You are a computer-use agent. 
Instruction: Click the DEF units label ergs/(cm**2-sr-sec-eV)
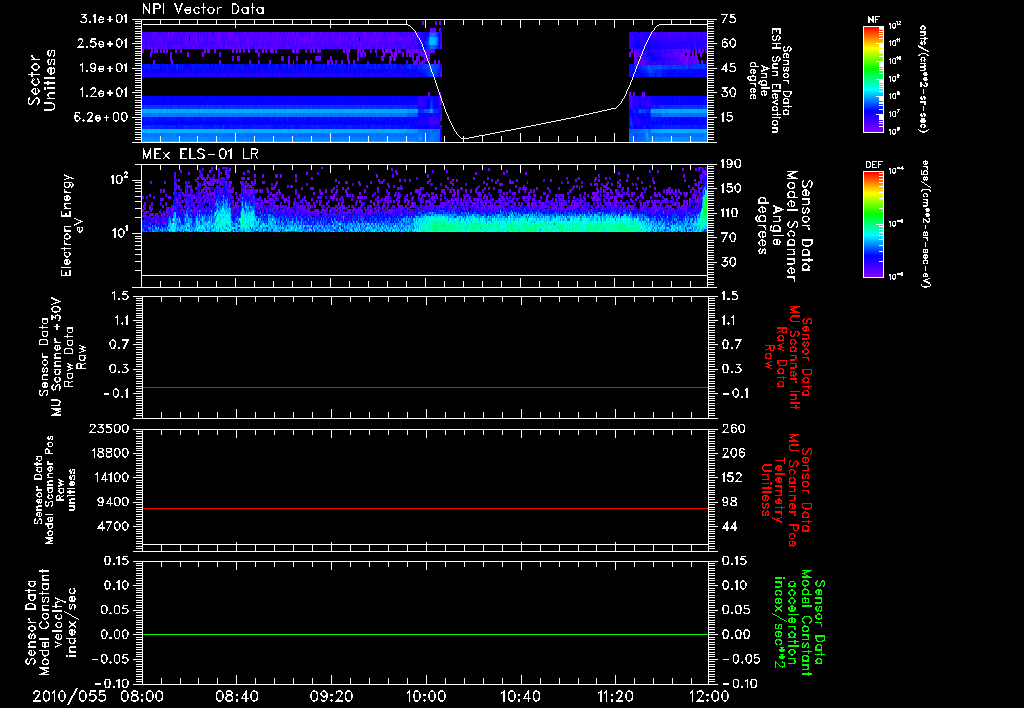927,223
